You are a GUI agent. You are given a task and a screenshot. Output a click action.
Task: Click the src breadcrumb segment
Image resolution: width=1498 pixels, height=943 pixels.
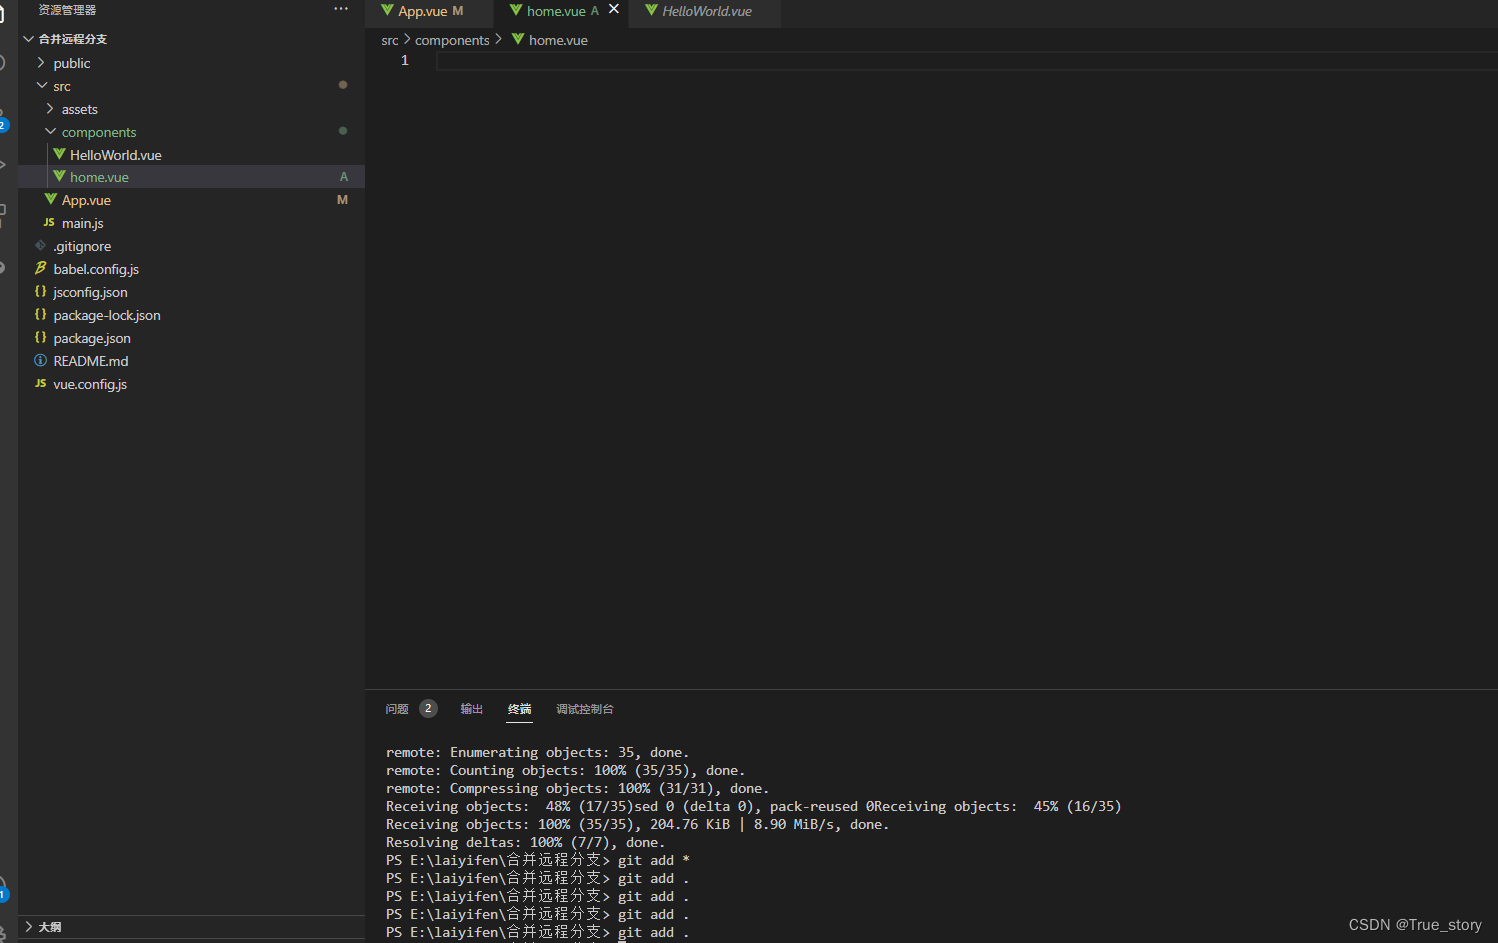(390, 40)
